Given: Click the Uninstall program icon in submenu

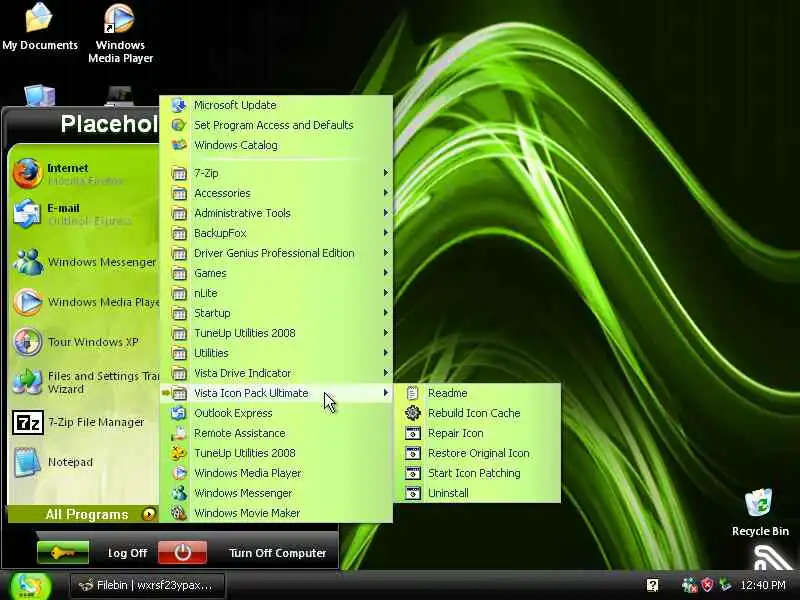Looking at the screenshot, I should tap(412, 493).
